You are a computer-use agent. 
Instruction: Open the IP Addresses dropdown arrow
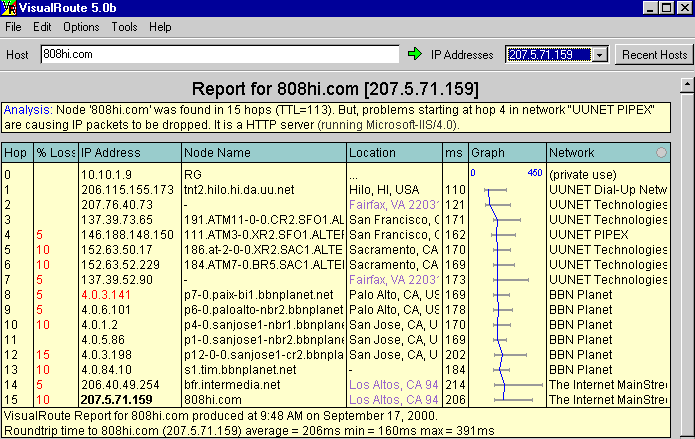click(599, 55)
